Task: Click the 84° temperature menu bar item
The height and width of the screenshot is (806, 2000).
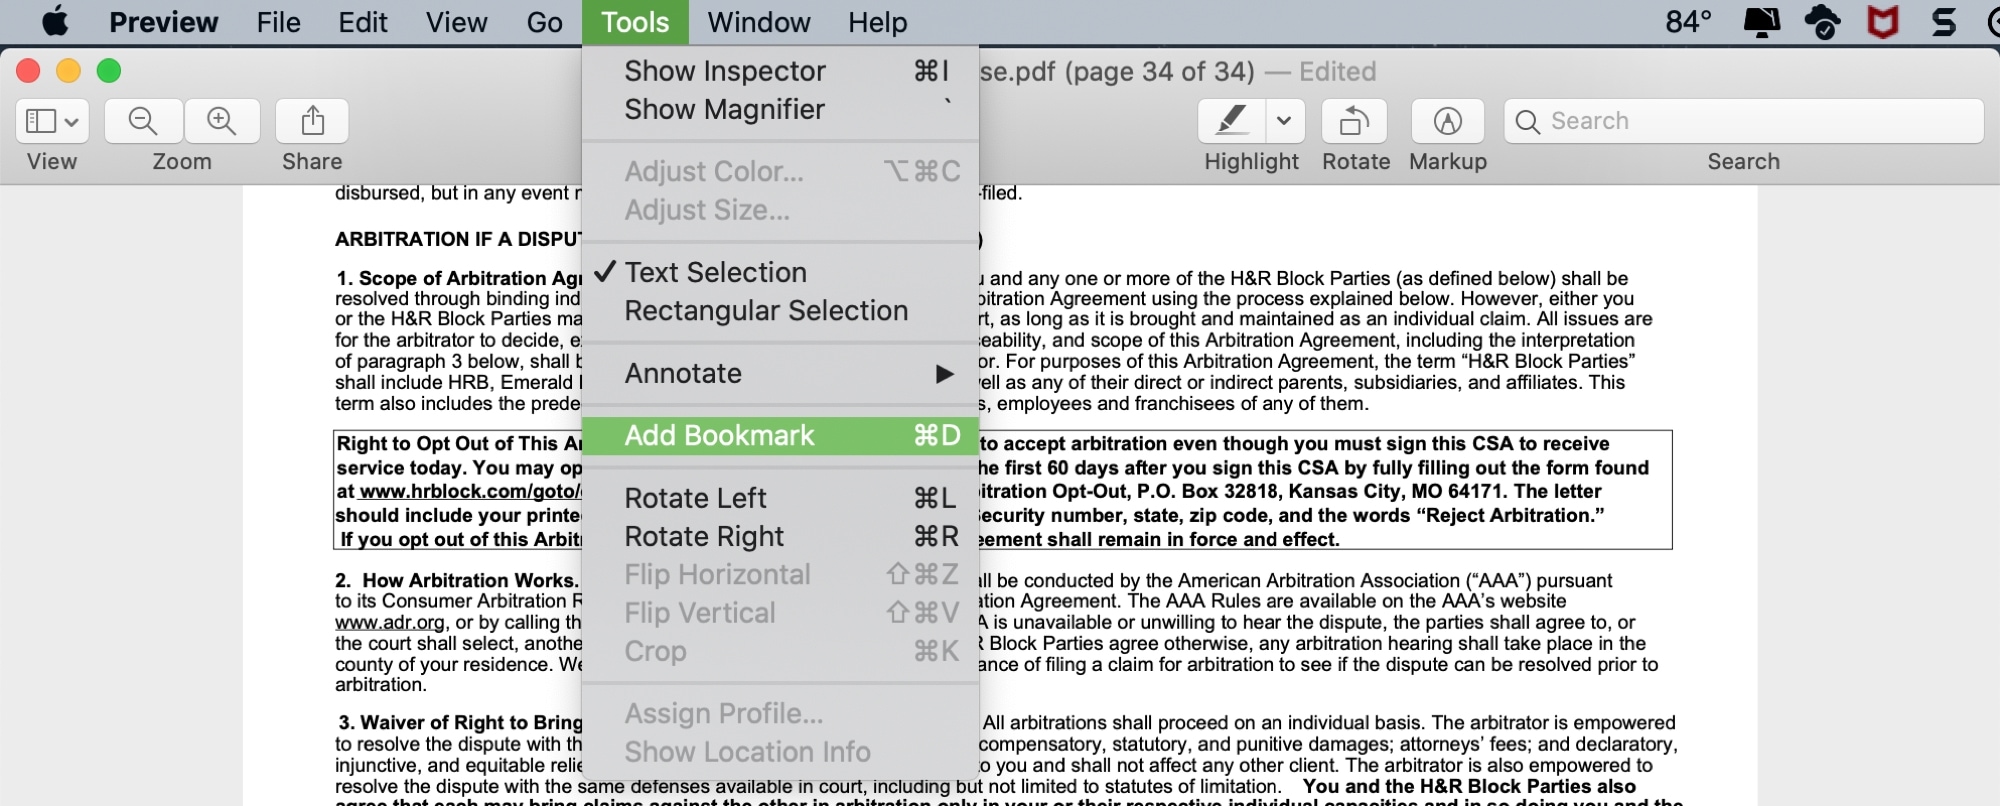Action: [x=1689, y=22]
